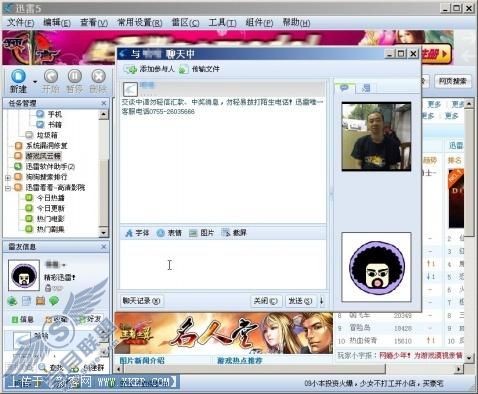Click the 开始 start download icon

(51, 76)
